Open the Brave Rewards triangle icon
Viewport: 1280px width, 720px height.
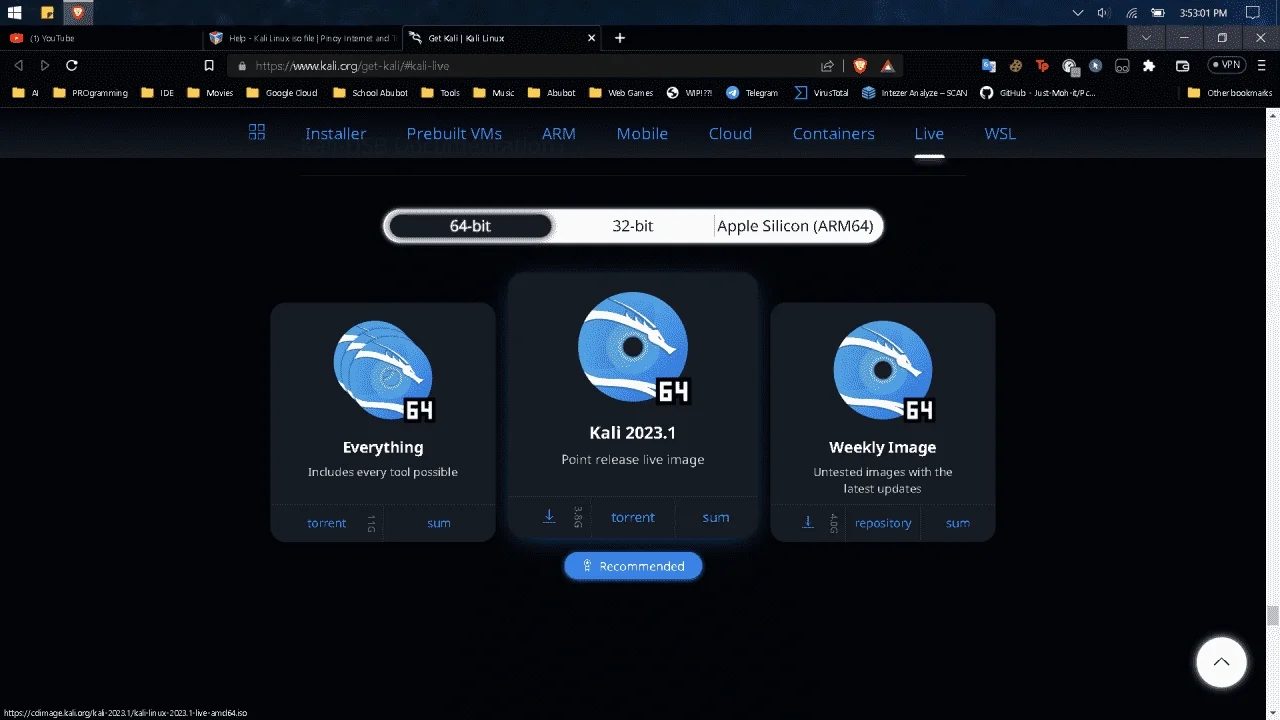888,66
